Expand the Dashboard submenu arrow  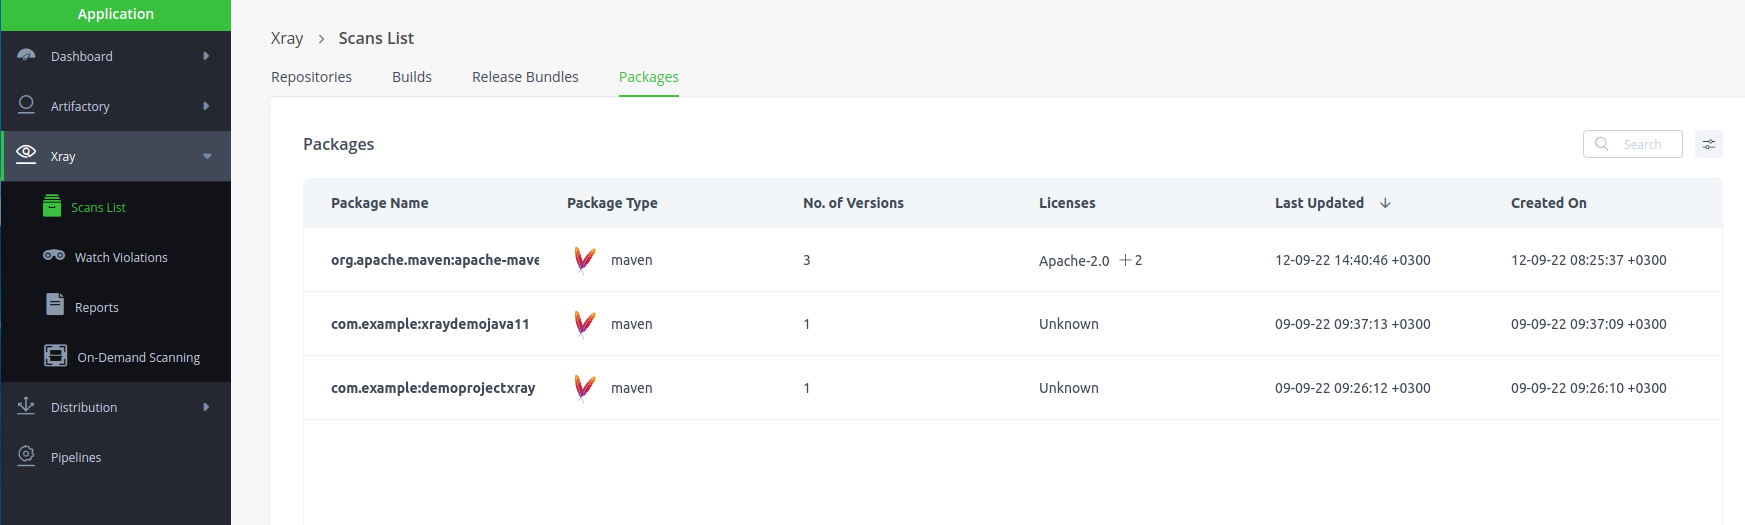point(206,56)
